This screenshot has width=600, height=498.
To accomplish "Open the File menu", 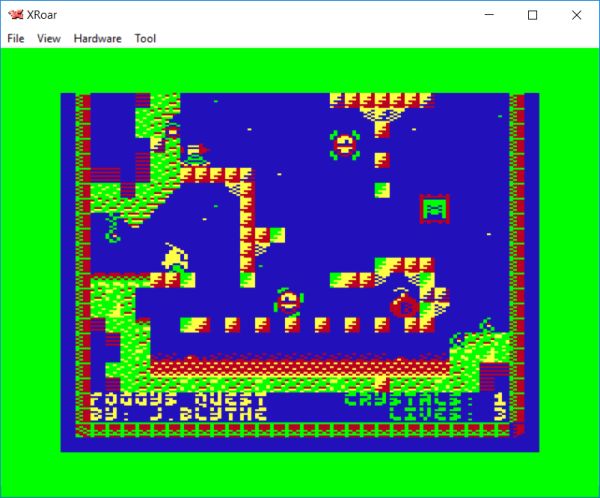I will click(15, 39).
